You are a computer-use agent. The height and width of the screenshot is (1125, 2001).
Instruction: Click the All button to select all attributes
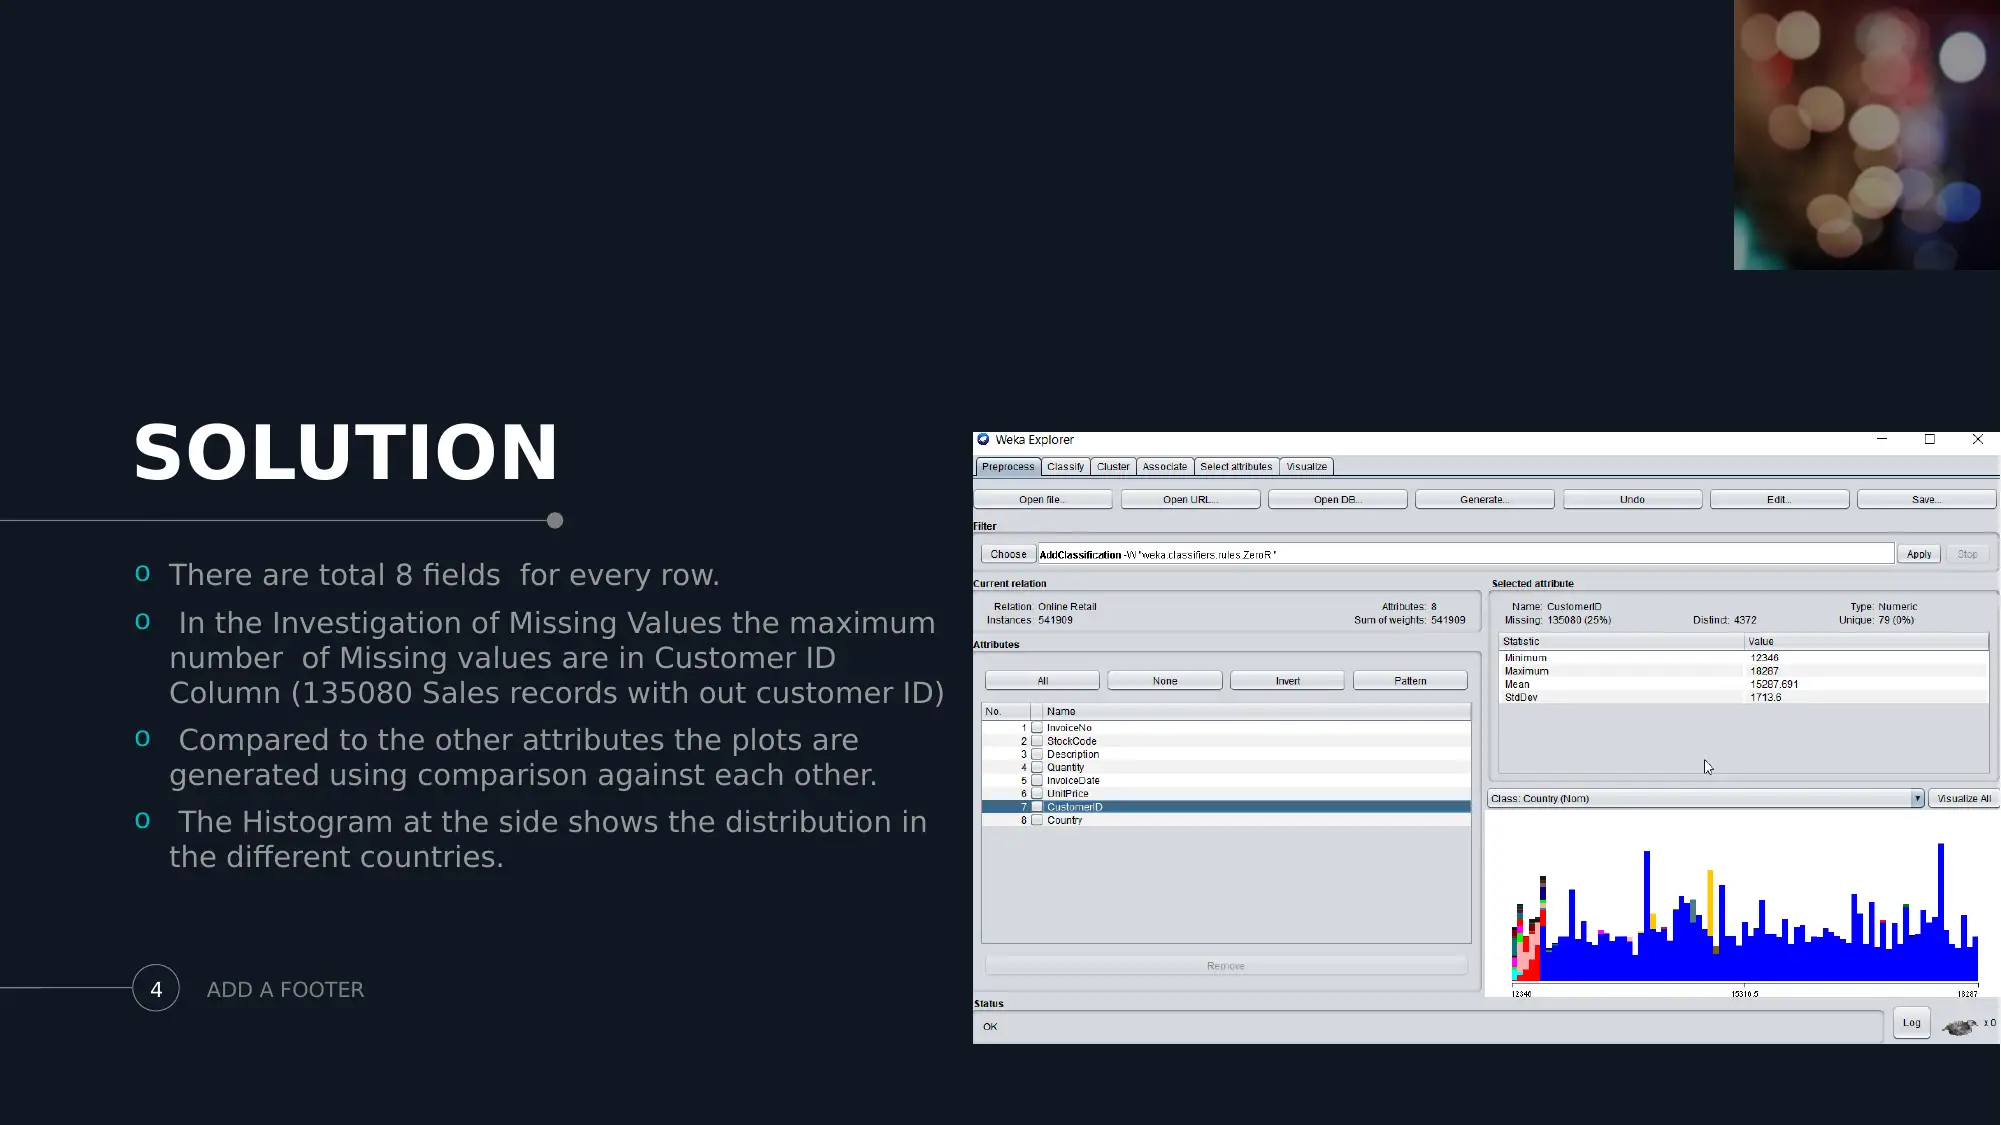(x=1042, y=680)
